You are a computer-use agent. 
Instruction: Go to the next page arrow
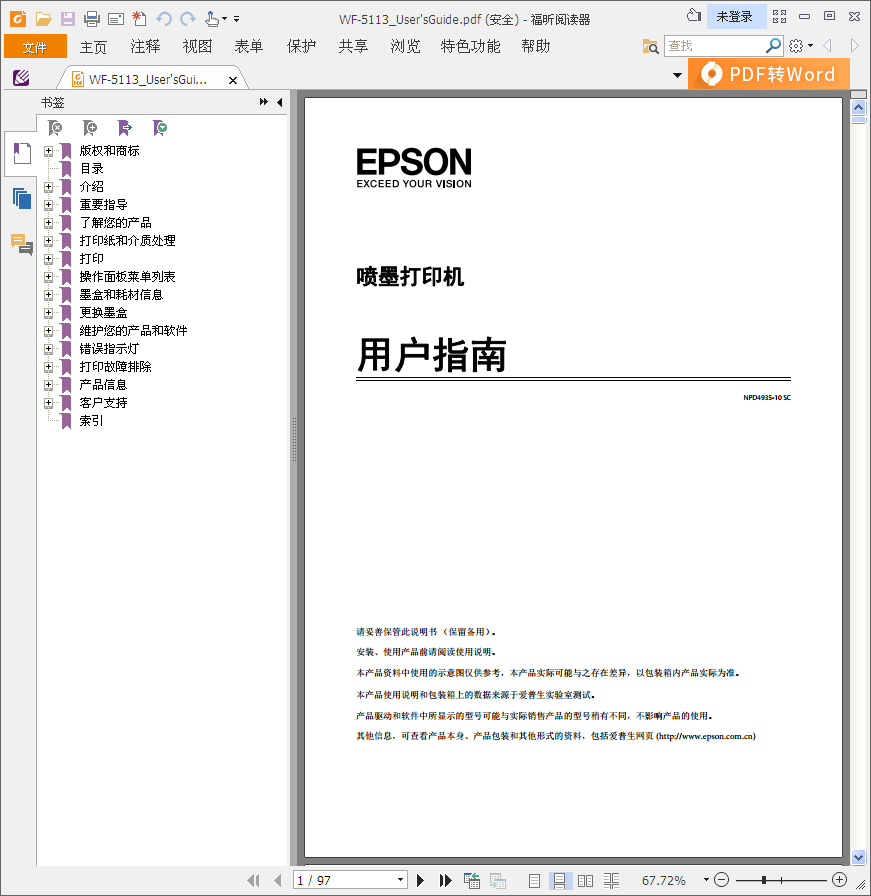click(x=421, y=881)
